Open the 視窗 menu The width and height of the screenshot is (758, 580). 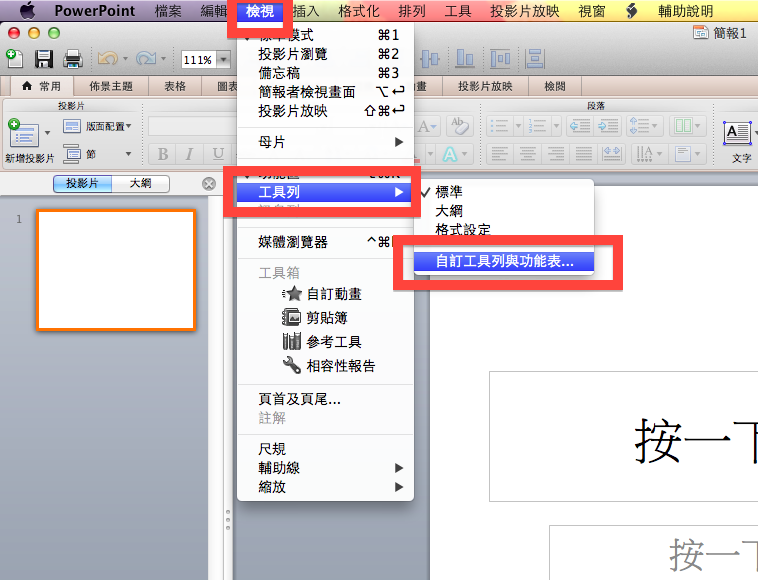click(592, 11)
